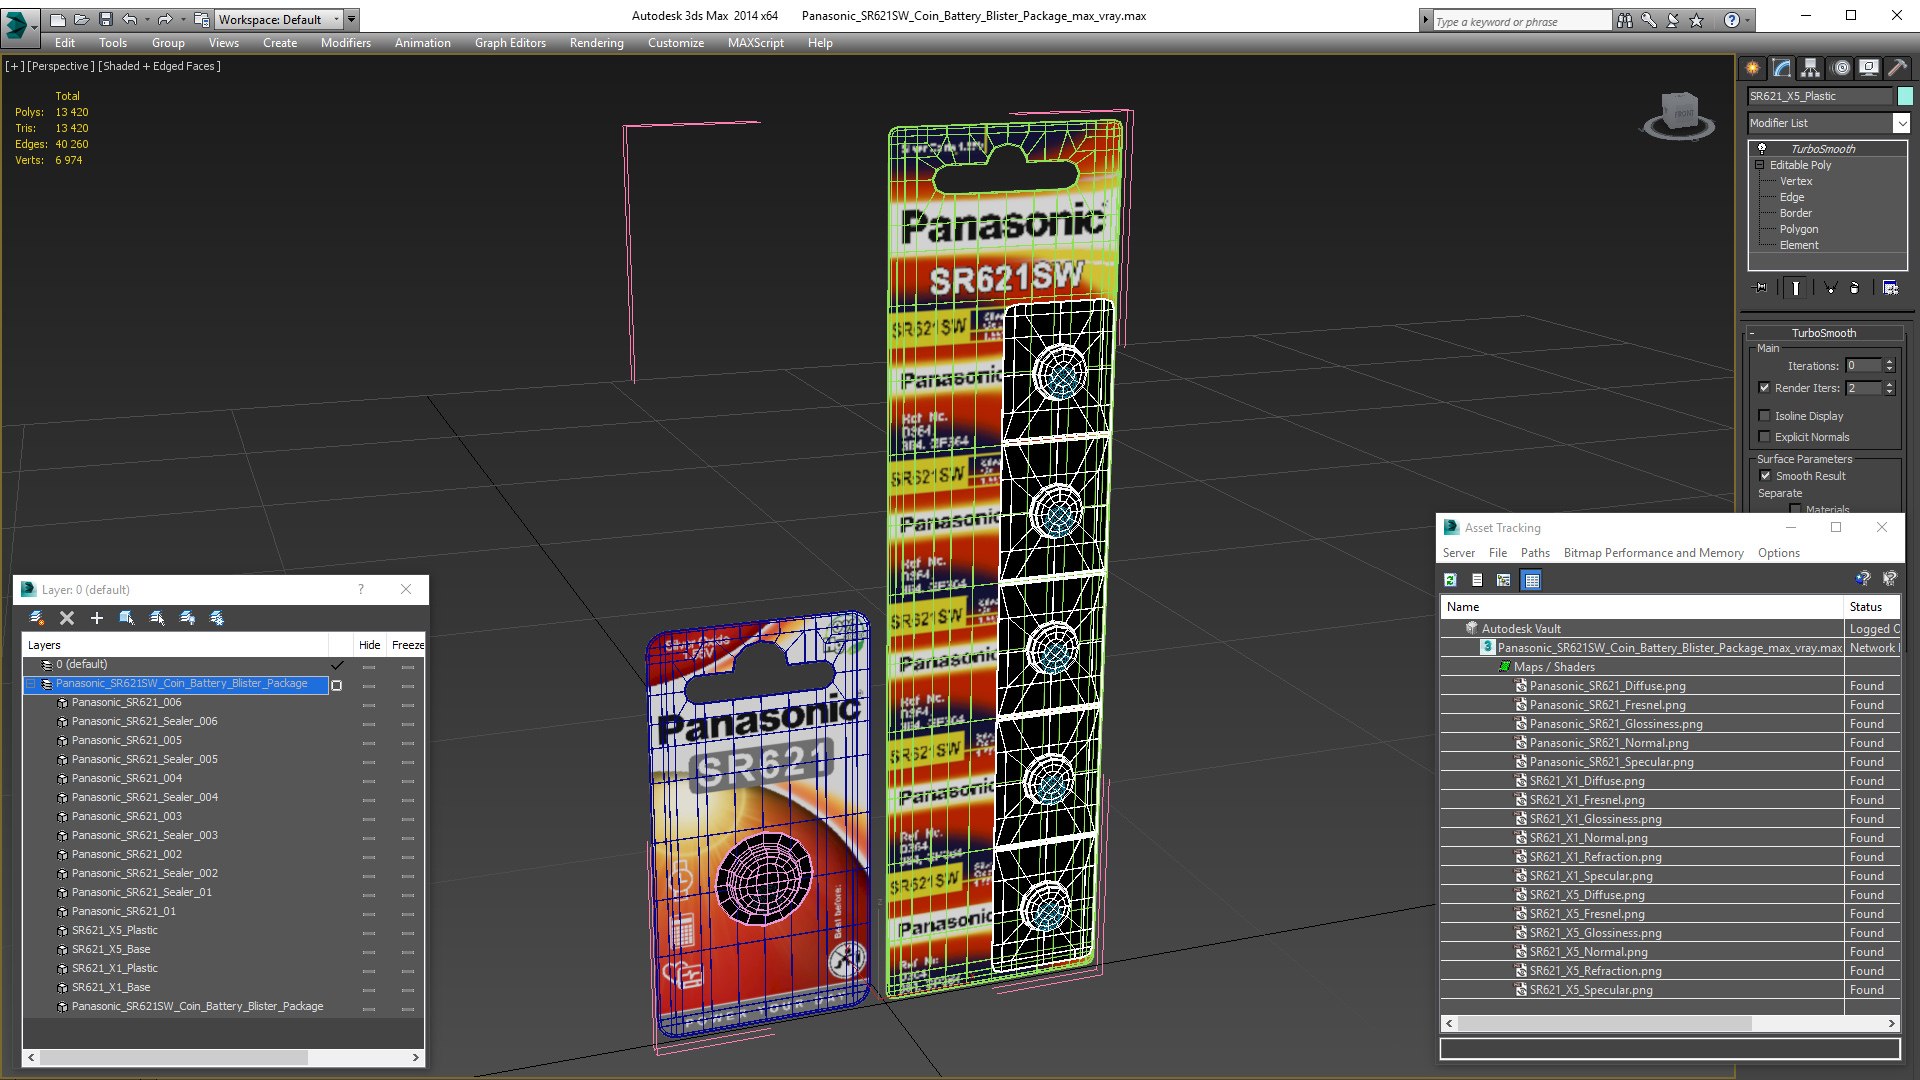Screen dimensions: 1920x1080
Task: Toggle Hide for the 0 (default) layer
Action: [x=369, y=666]
